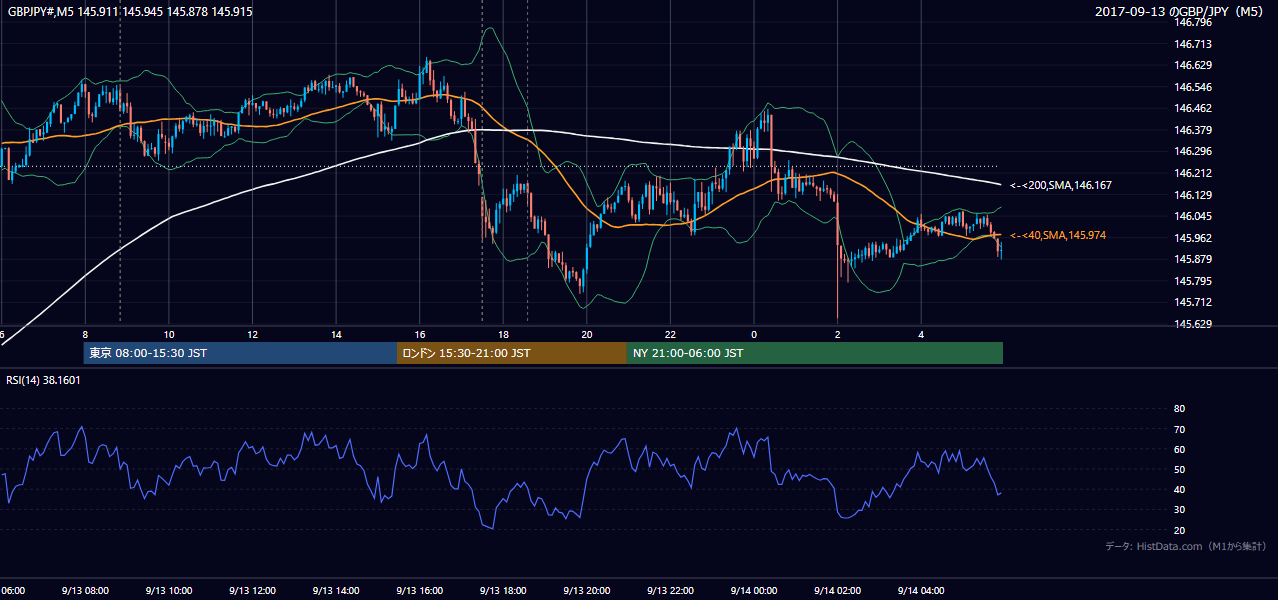Select the 東京 08:00-15:30 JST session bar
1278x600 pixels.
[x=240, y=353]
